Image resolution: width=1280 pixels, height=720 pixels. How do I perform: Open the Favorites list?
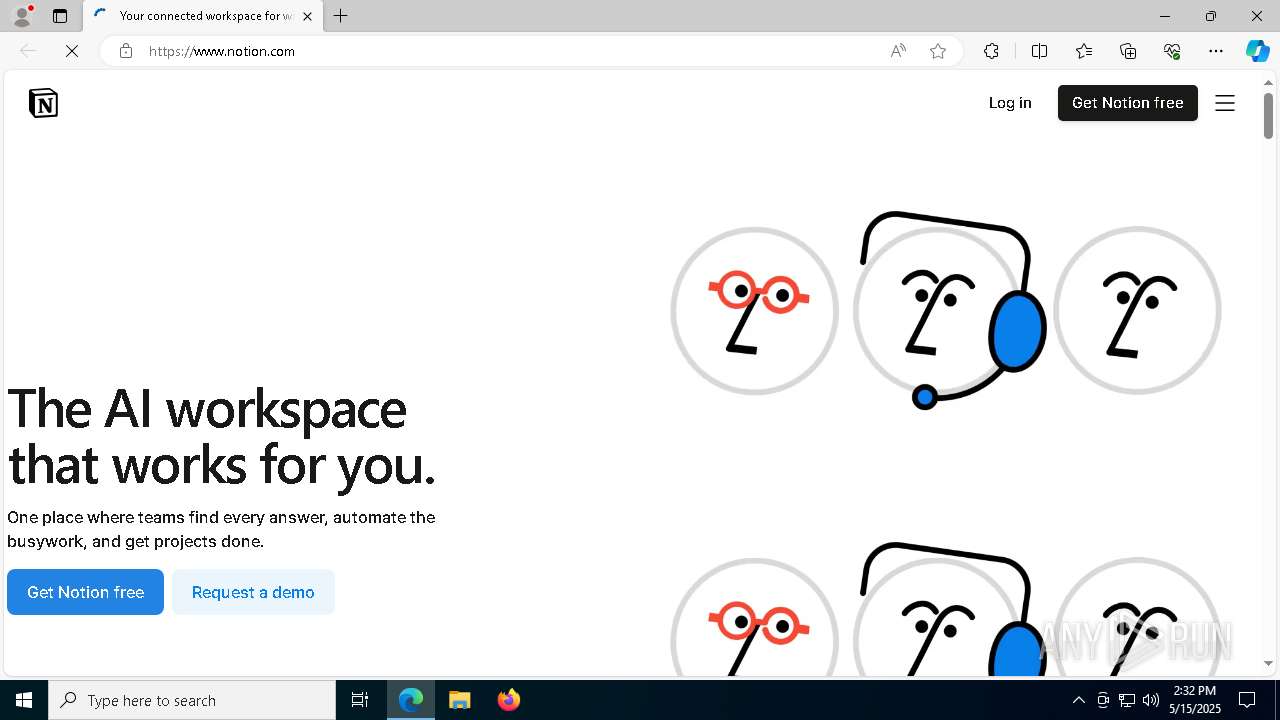tap(1084, 51)
